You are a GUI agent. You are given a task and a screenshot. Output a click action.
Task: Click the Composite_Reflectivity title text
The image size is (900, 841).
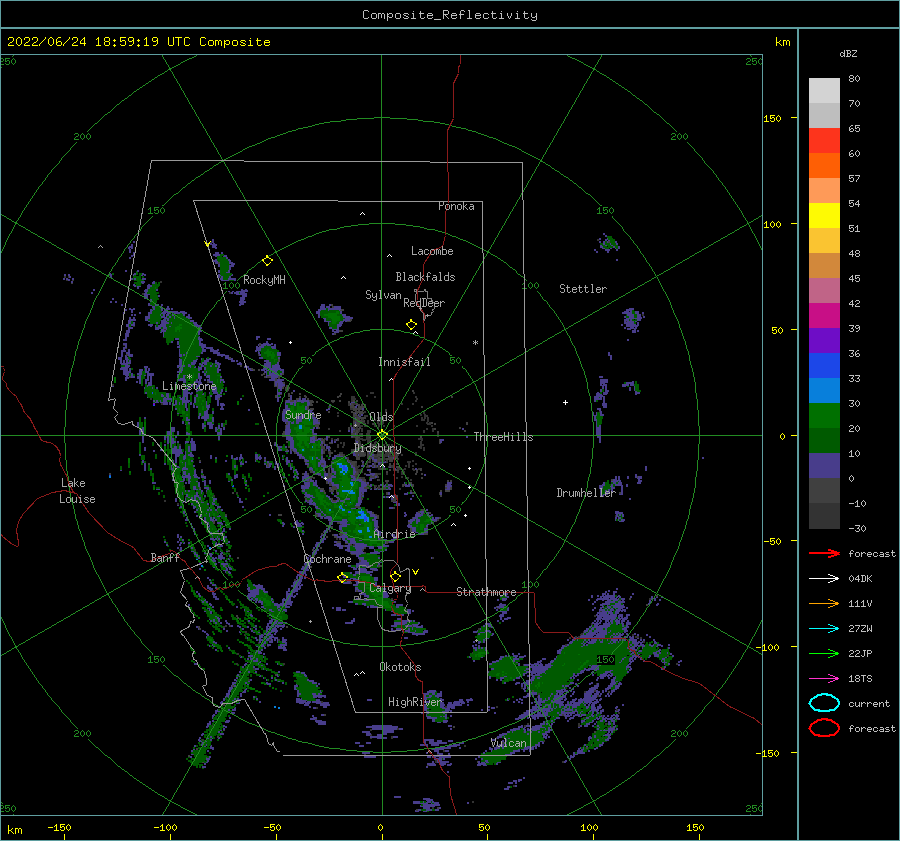click(x=449, y=15)
